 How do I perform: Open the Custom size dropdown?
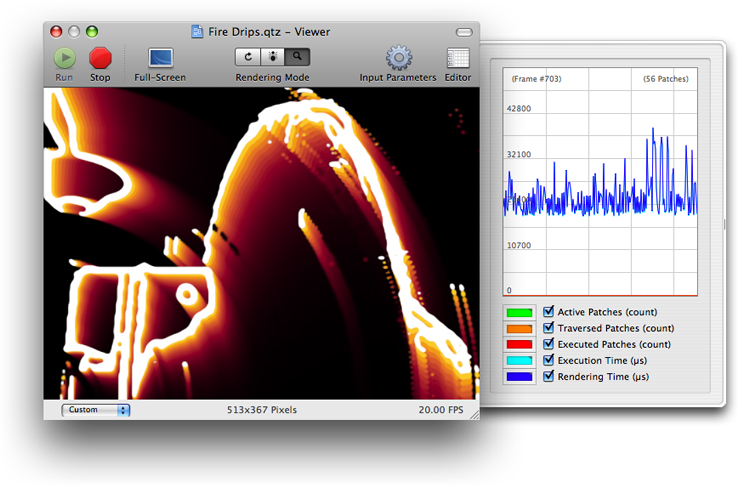click(96, 410)
